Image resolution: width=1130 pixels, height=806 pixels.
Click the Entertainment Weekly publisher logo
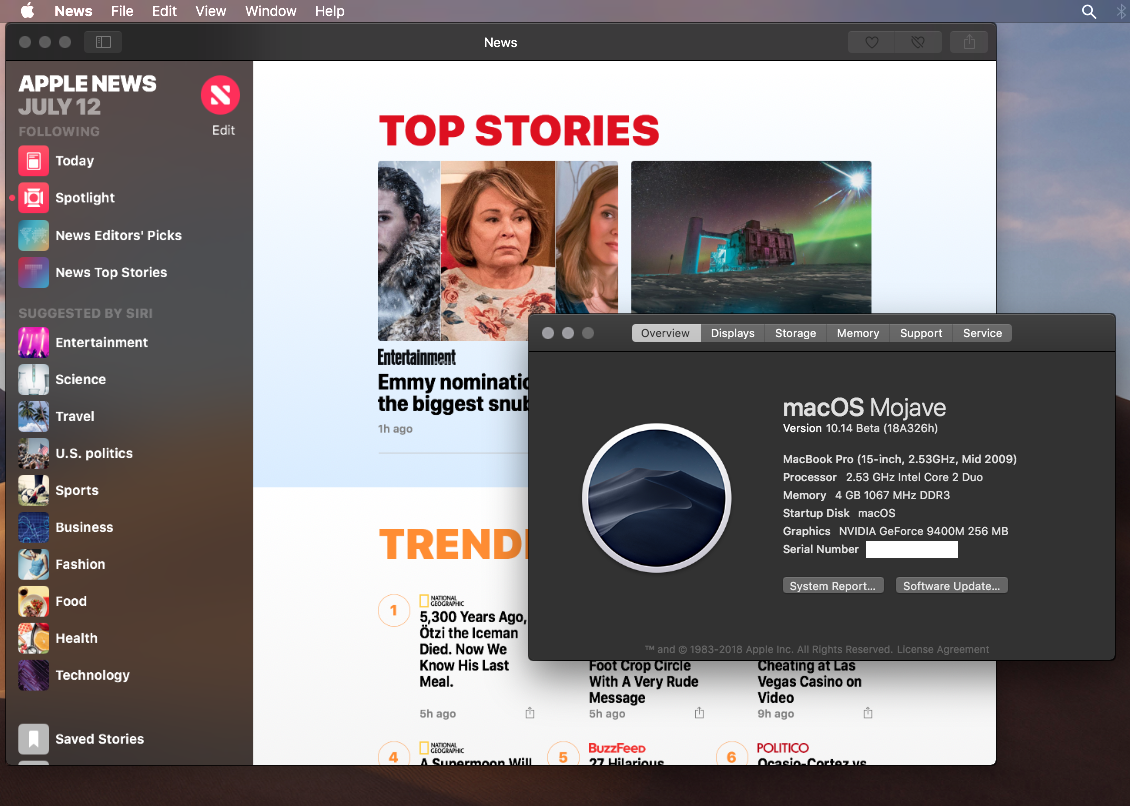coord(417,358)
